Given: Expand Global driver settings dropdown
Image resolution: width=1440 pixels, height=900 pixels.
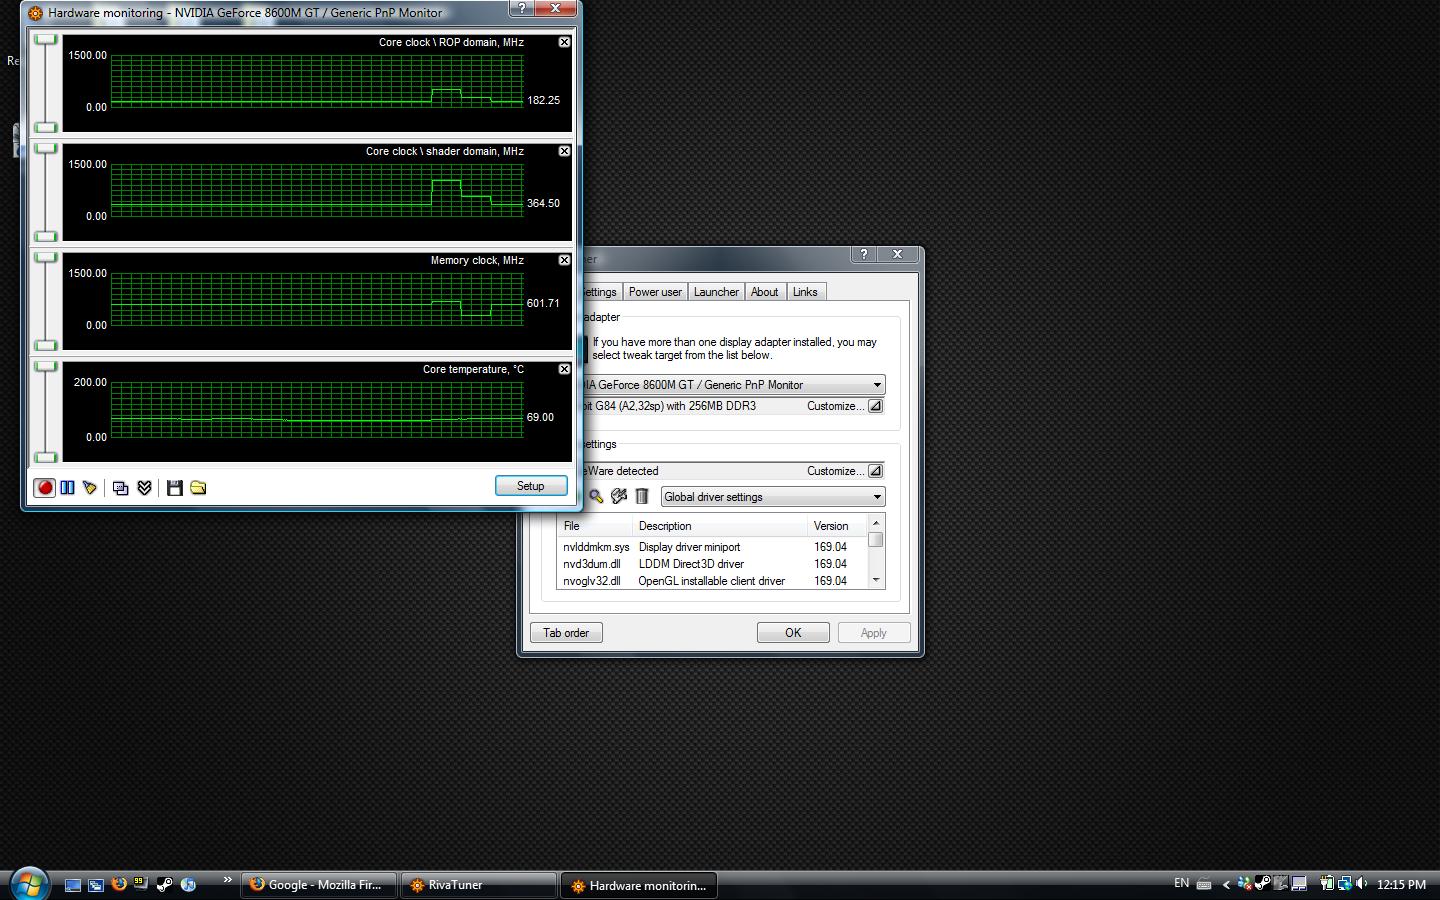Looking at the screenshot, I should pyautogui.click(x=877, y=497).
